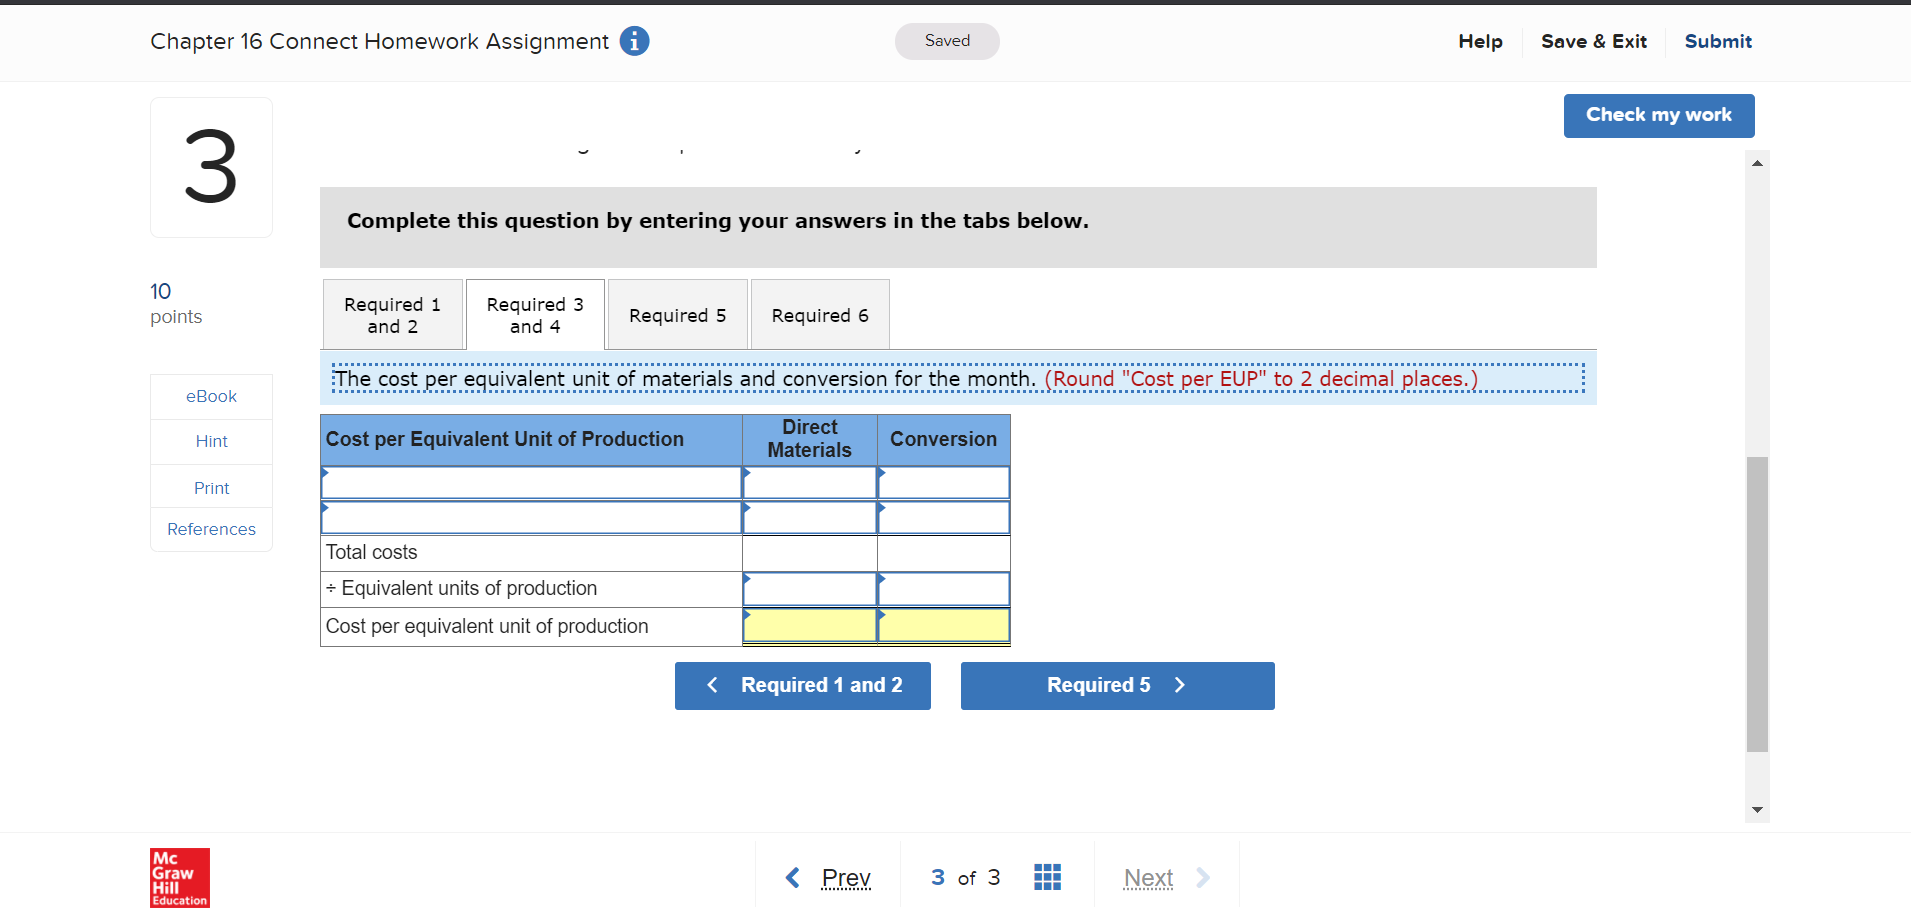Click the scrollbar down arrow
The height and width of the screenshot is (918, 1911).
pyautogui.click(x=1757, y=809)
